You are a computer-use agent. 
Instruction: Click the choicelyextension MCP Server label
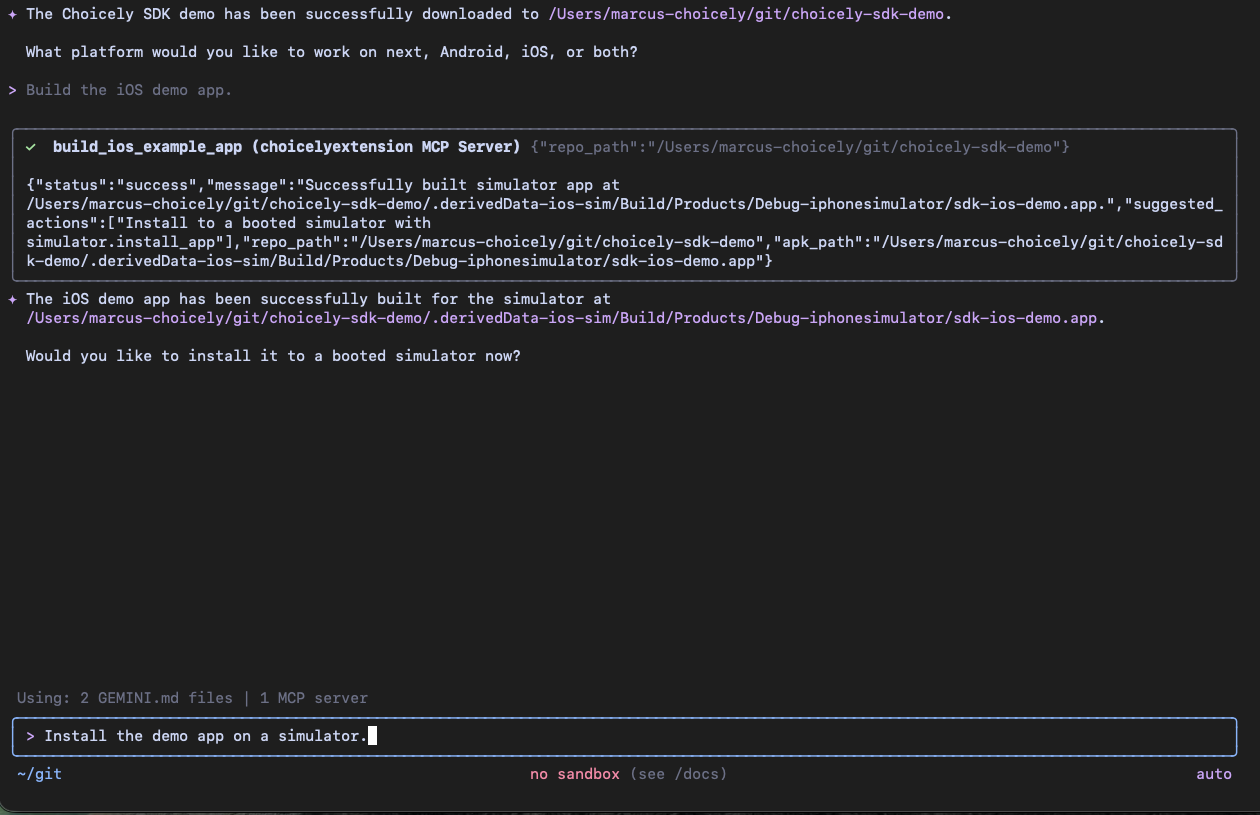click(x=378, y=146)
